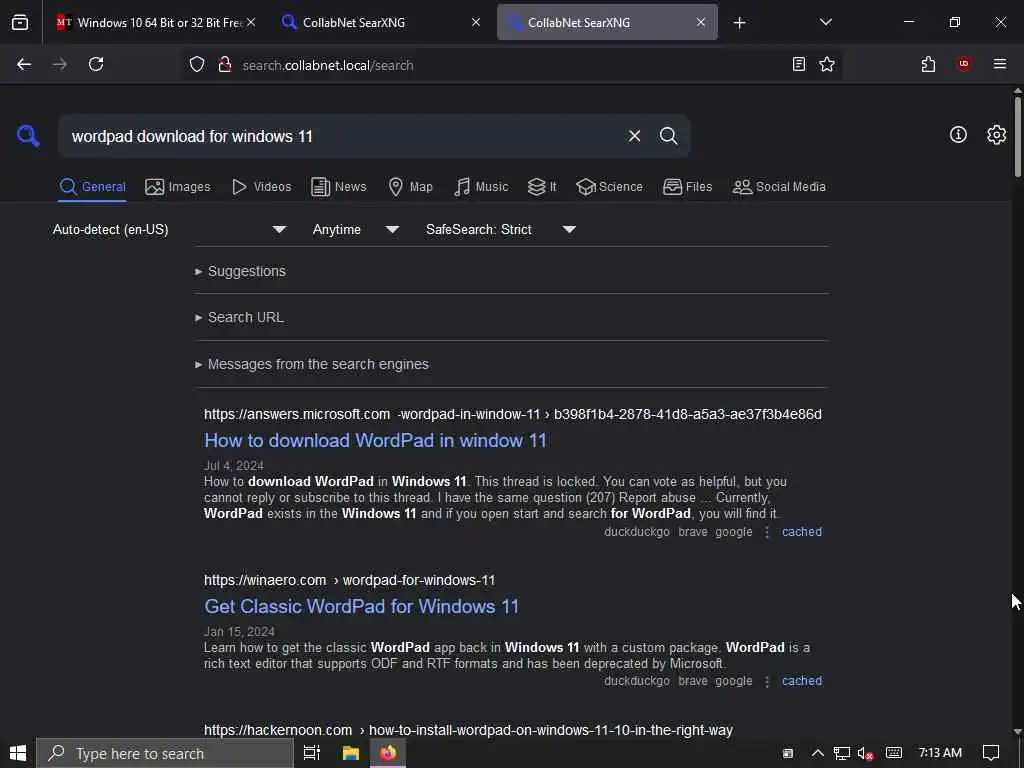This screenshot has height=768, width=1024.
Task: Reload the current page
Action: pos(96,64)
